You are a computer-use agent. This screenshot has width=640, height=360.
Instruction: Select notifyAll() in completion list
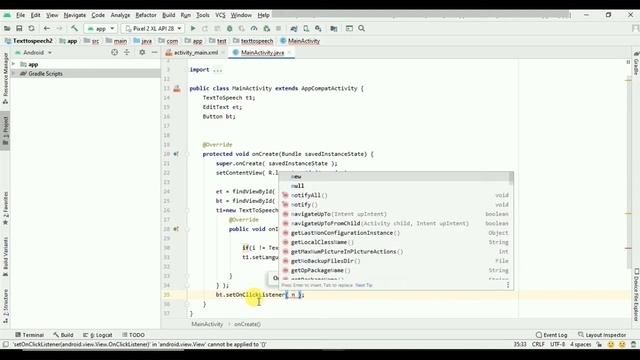coord(395,196)
